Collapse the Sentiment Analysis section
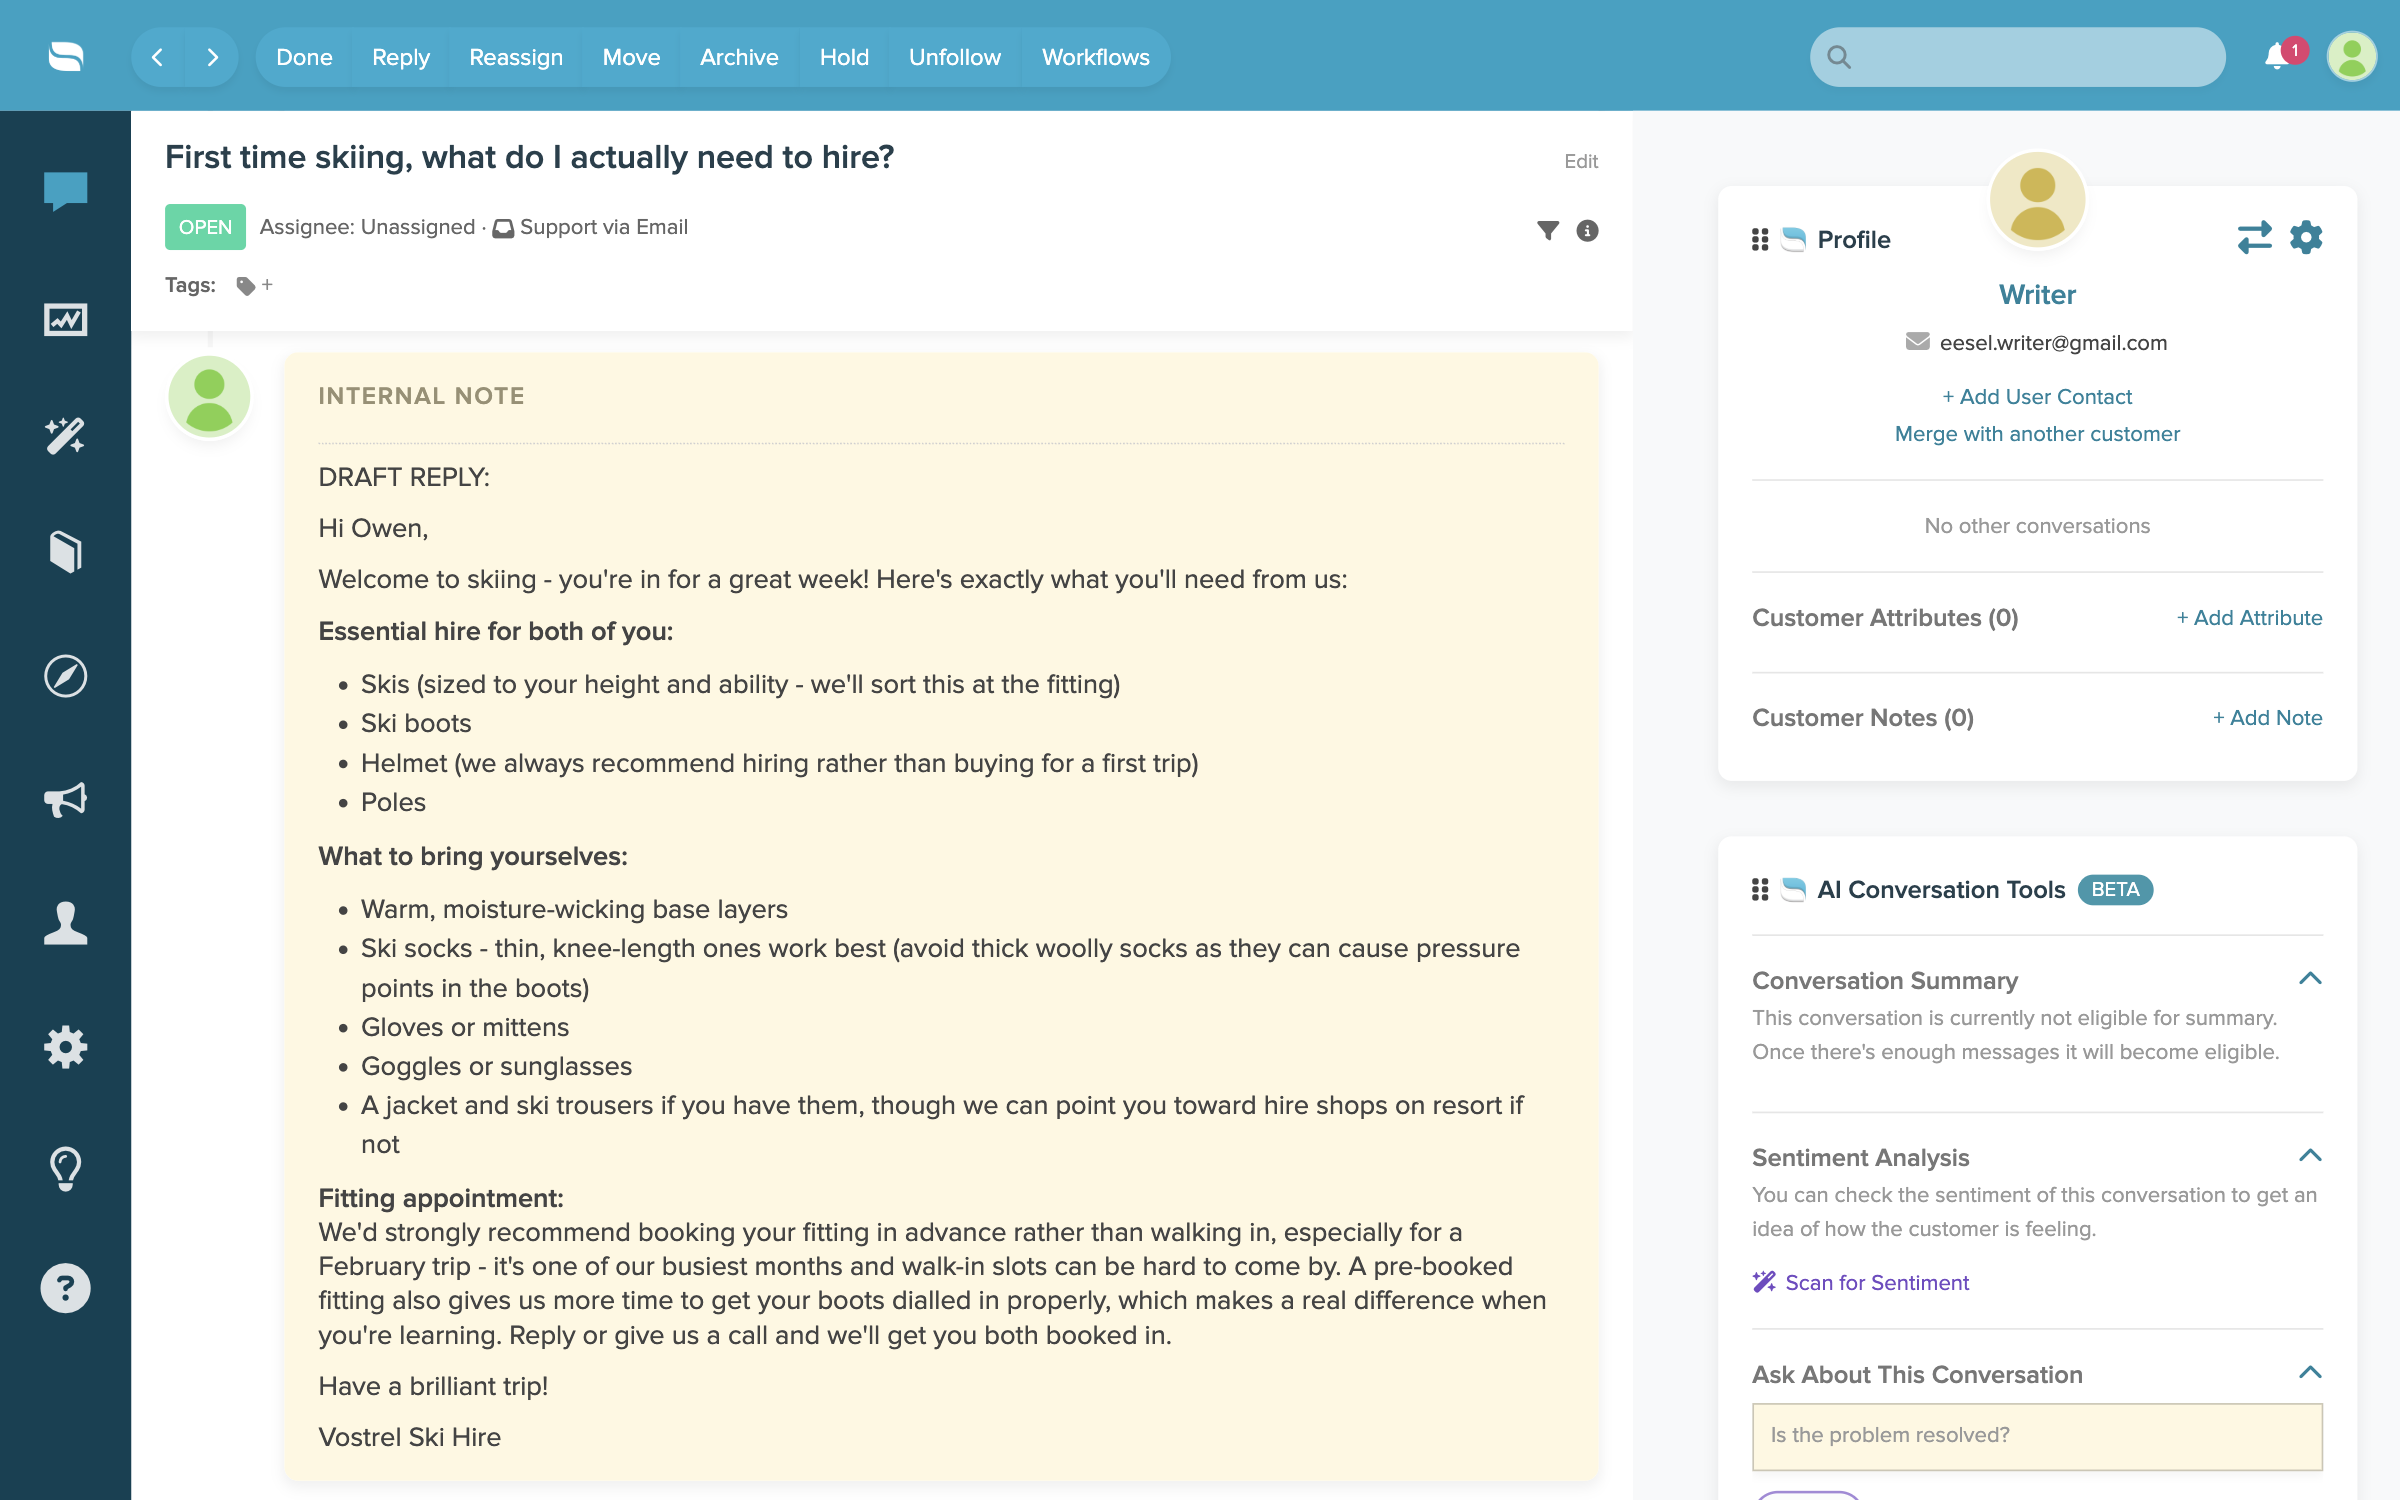 click(x=2310, y=1156)
